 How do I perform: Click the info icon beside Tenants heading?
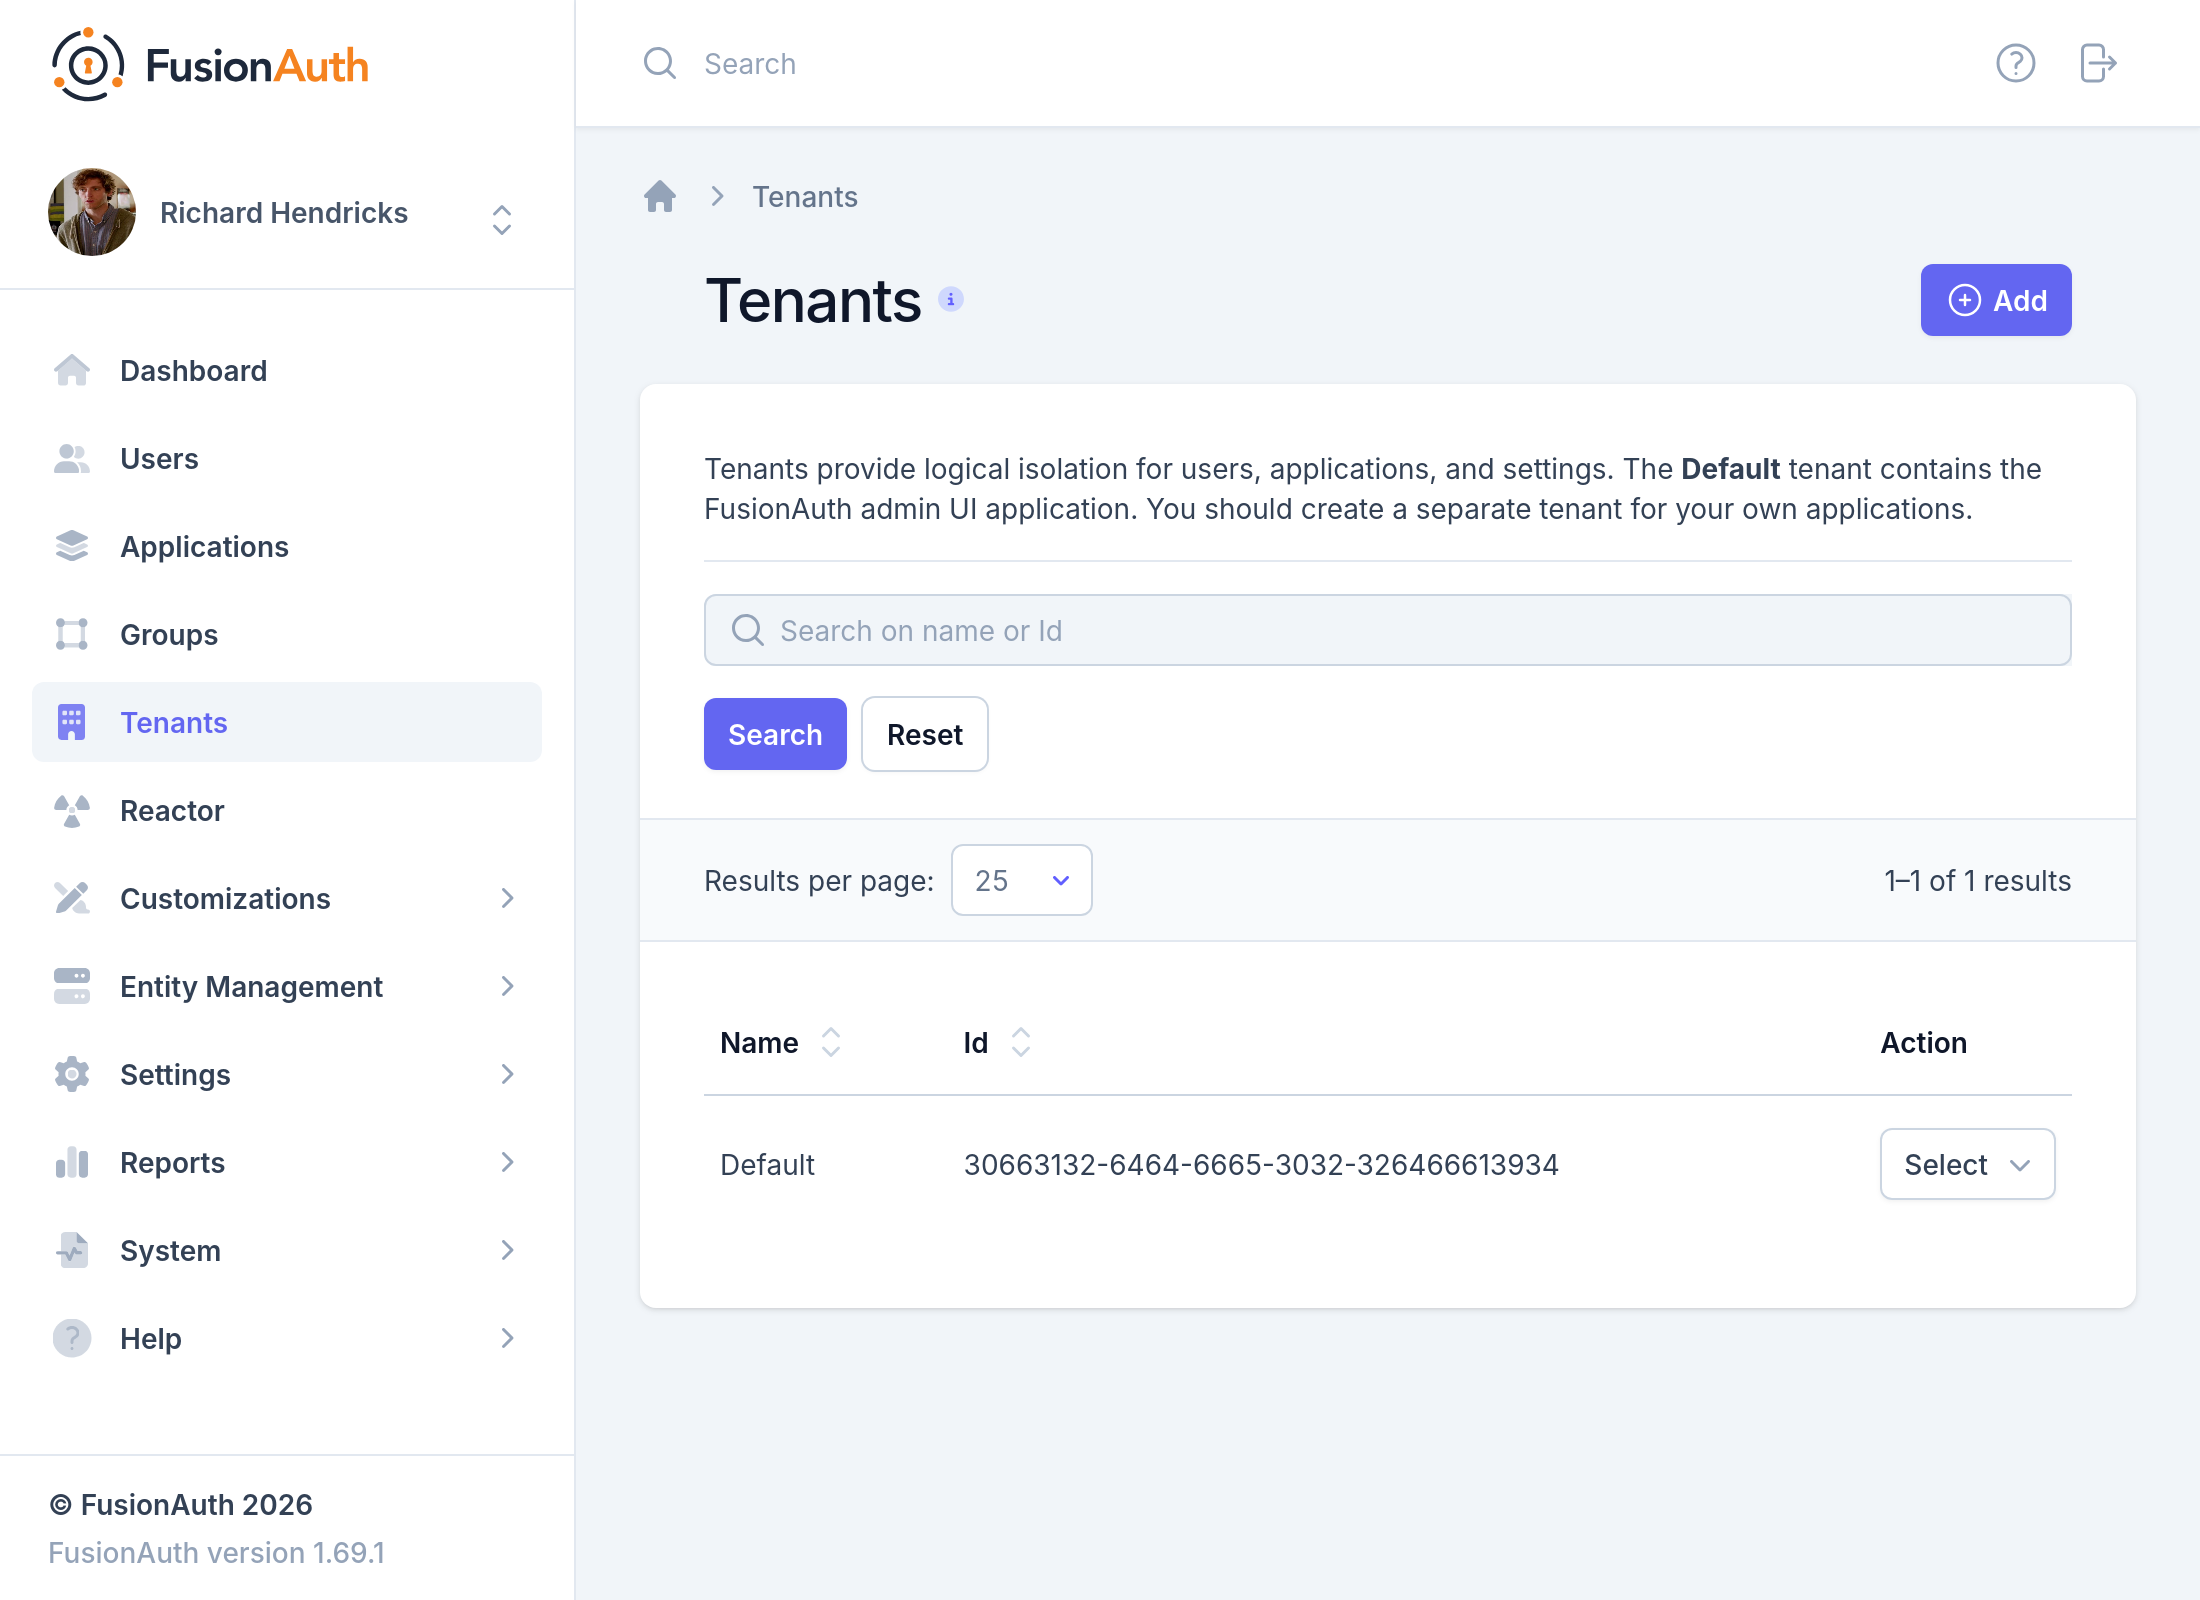coord(951,299)
